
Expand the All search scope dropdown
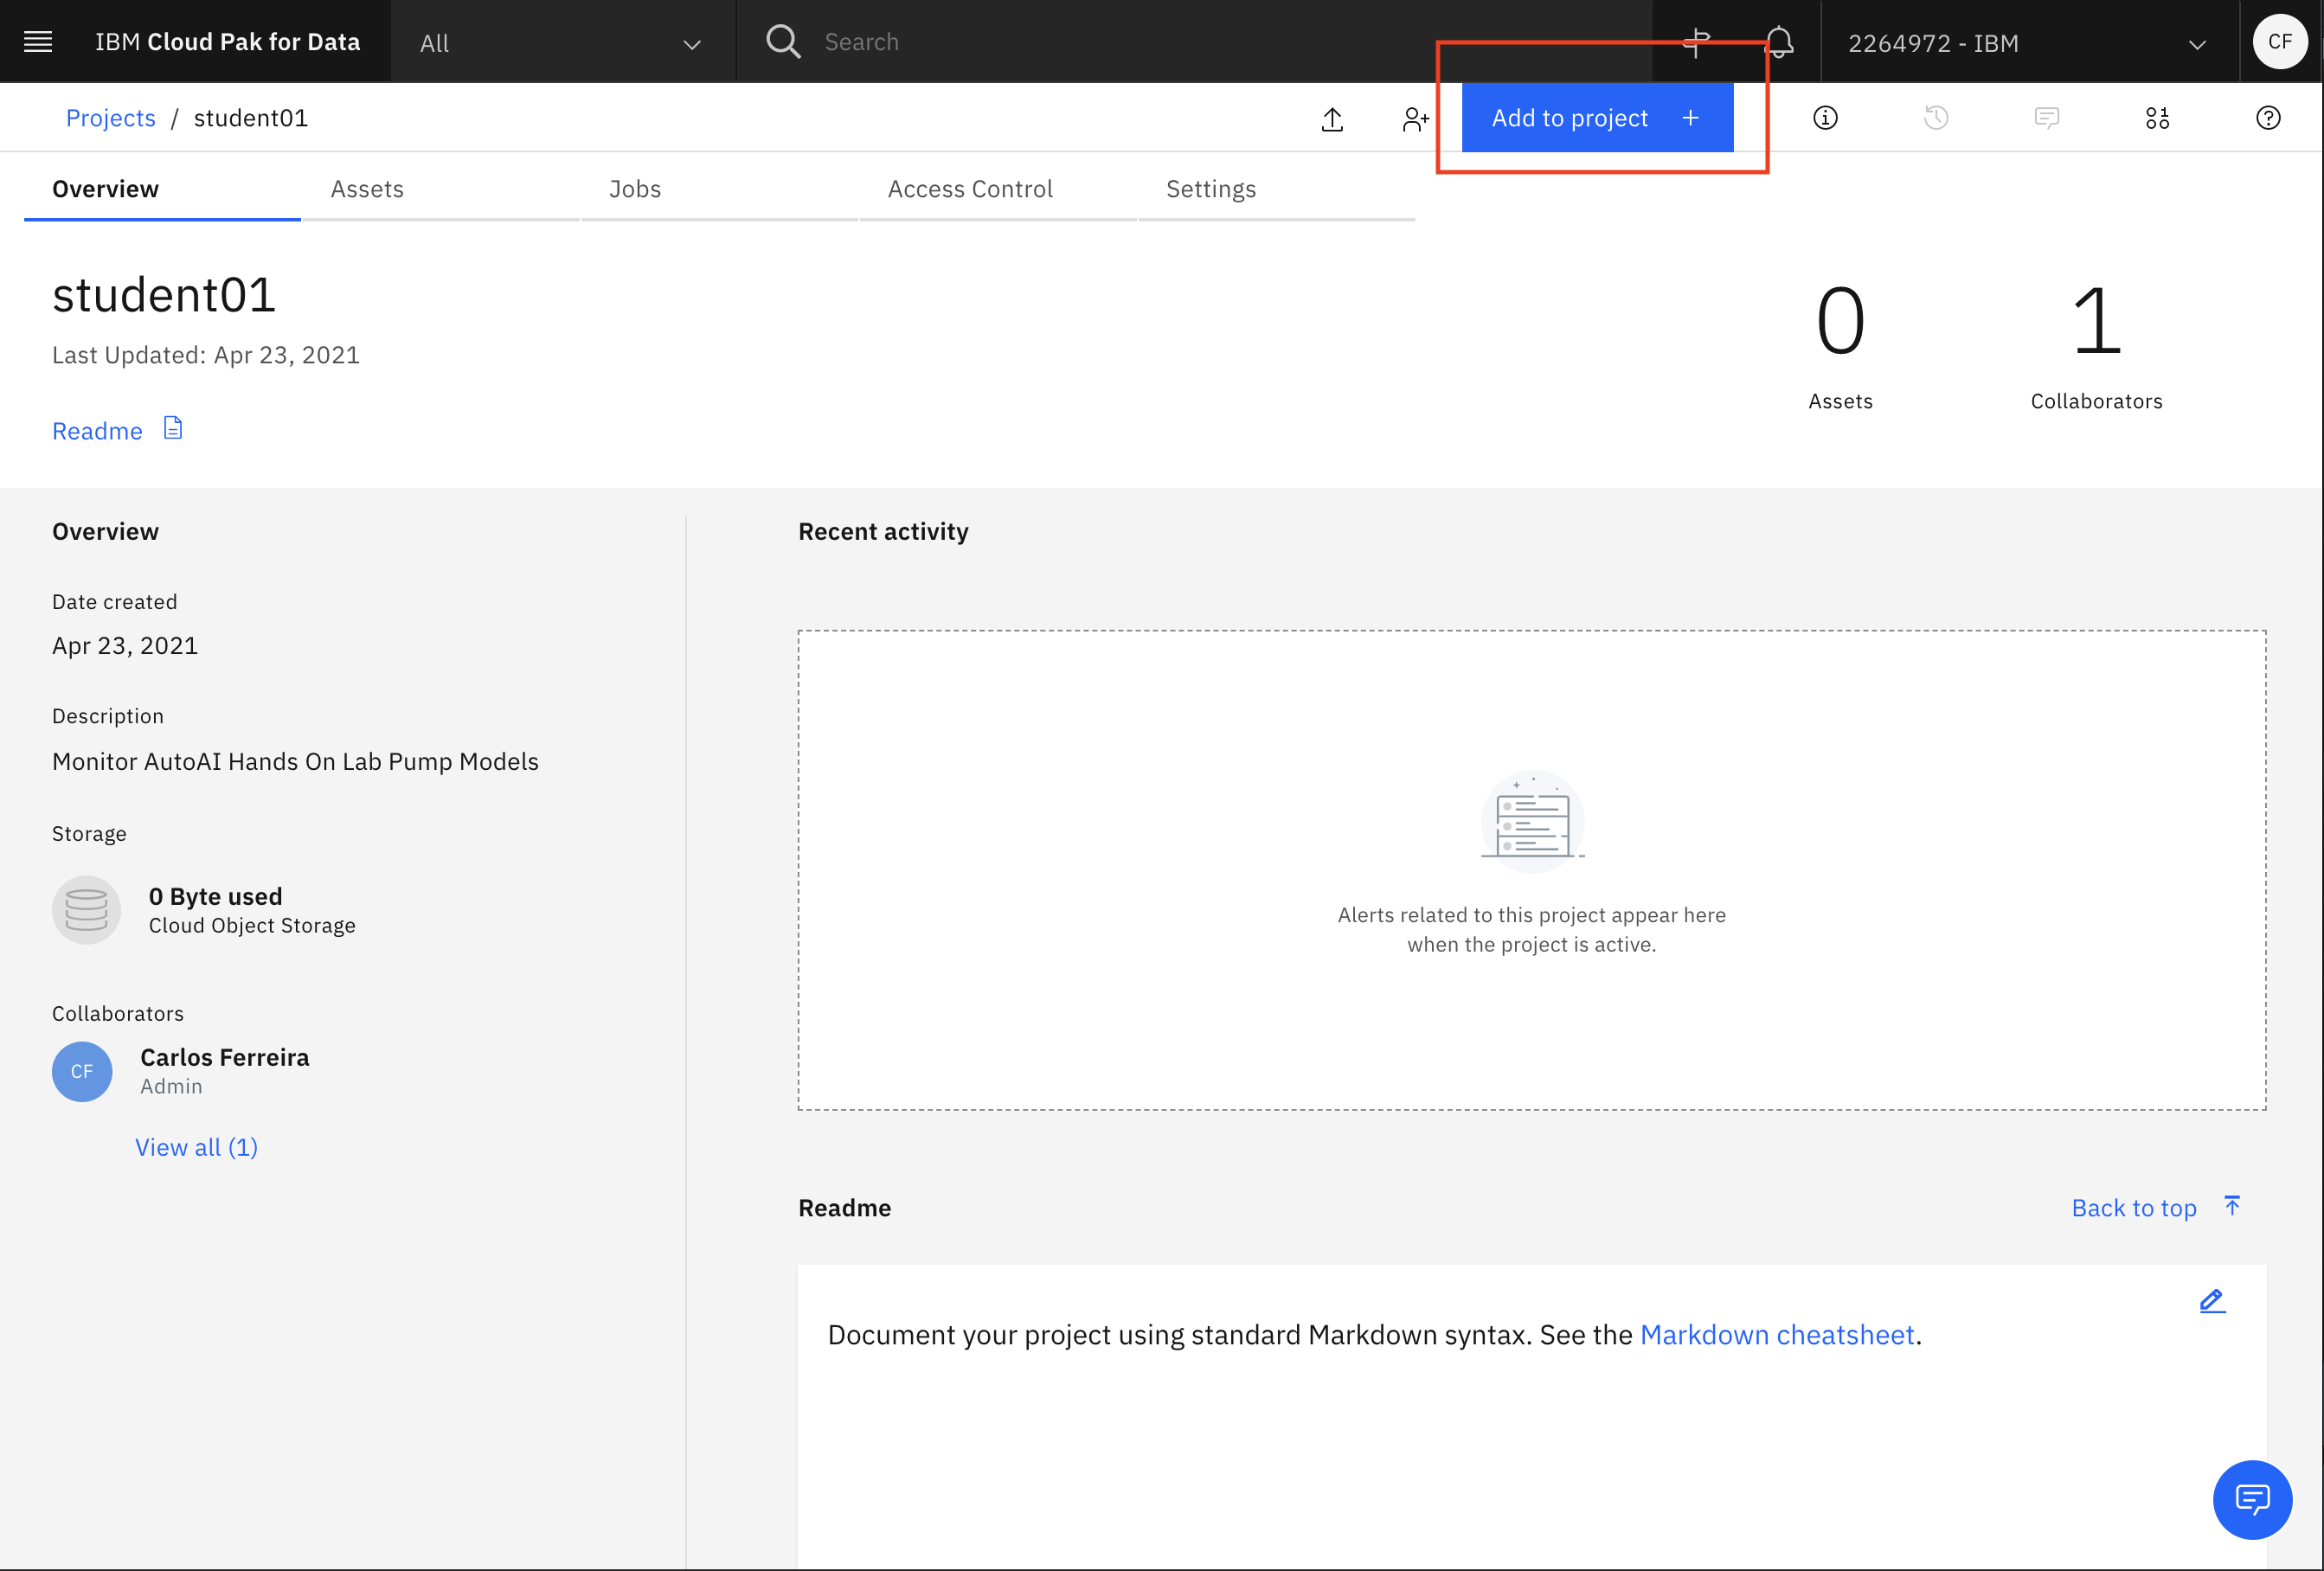pos(563,42)
